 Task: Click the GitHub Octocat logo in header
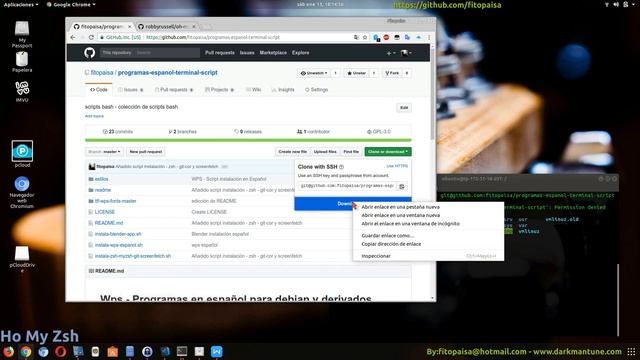click(89, 53)
